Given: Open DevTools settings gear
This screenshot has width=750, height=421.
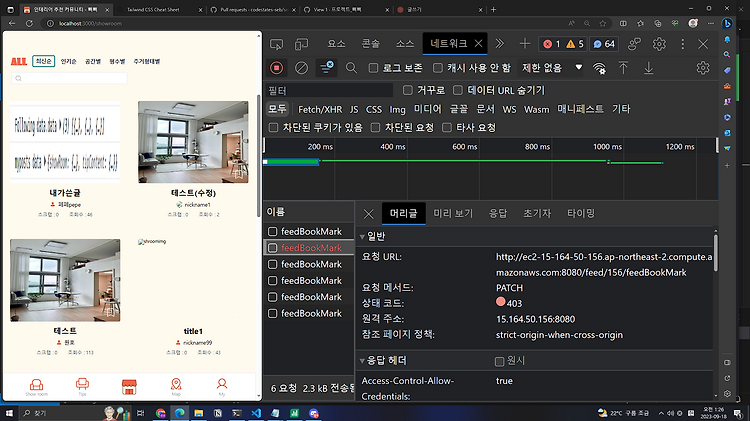Looking at the screenshot, I should click(659, 44).
